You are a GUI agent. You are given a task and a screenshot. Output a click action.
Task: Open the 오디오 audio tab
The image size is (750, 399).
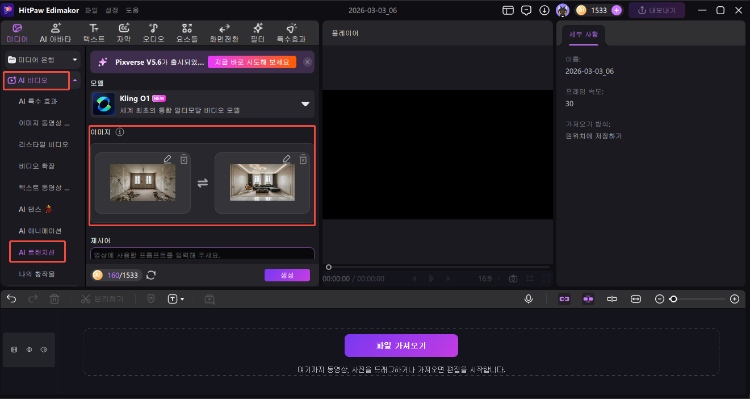(x=154, y=33)
